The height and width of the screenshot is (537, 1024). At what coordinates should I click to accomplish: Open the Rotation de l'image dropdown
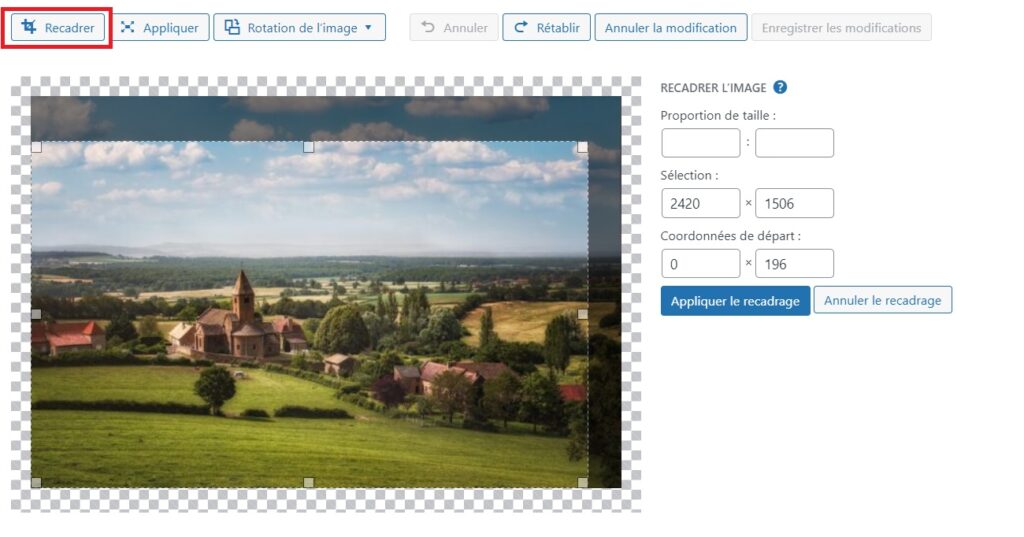click(299, 28)
